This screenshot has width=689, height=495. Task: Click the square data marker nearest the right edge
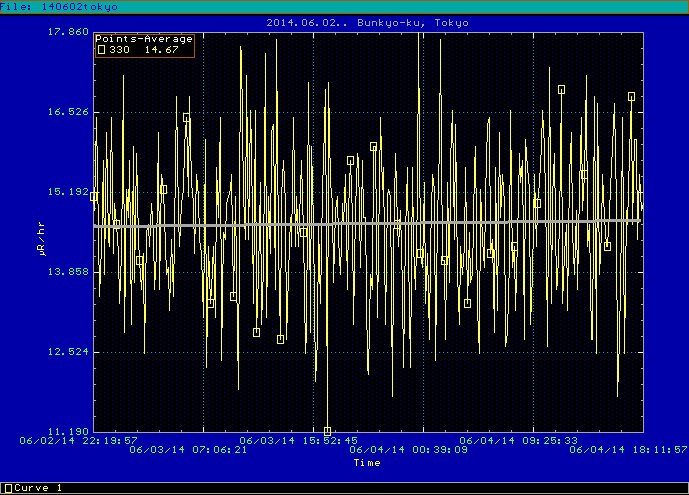click(x=631, y=97)
